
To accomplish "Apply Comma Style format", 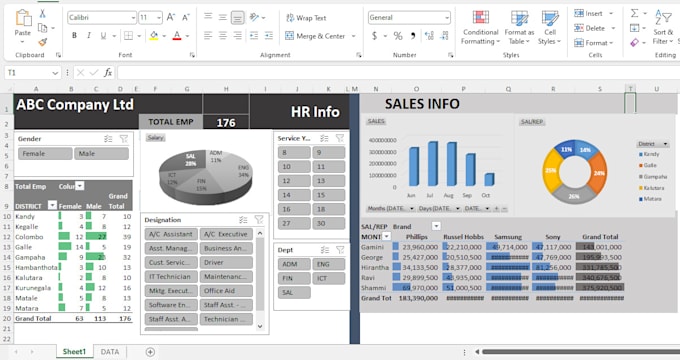I will (413, 36).
